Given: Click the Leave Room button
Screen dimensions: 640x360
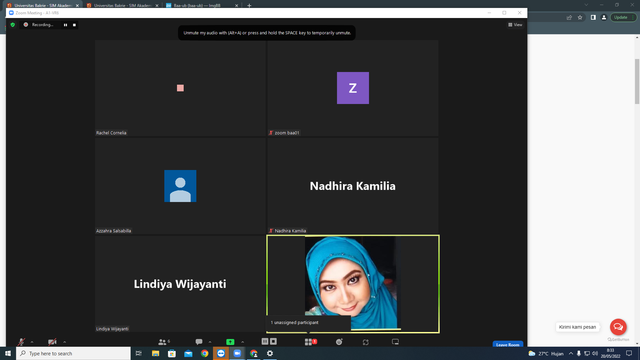Looking at the screenshot, I should point(508,344).
